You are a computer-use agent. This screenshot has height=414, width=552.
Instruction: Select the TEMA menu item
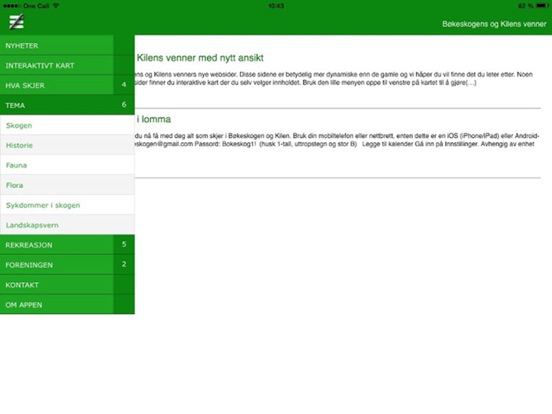click(56, 105)
